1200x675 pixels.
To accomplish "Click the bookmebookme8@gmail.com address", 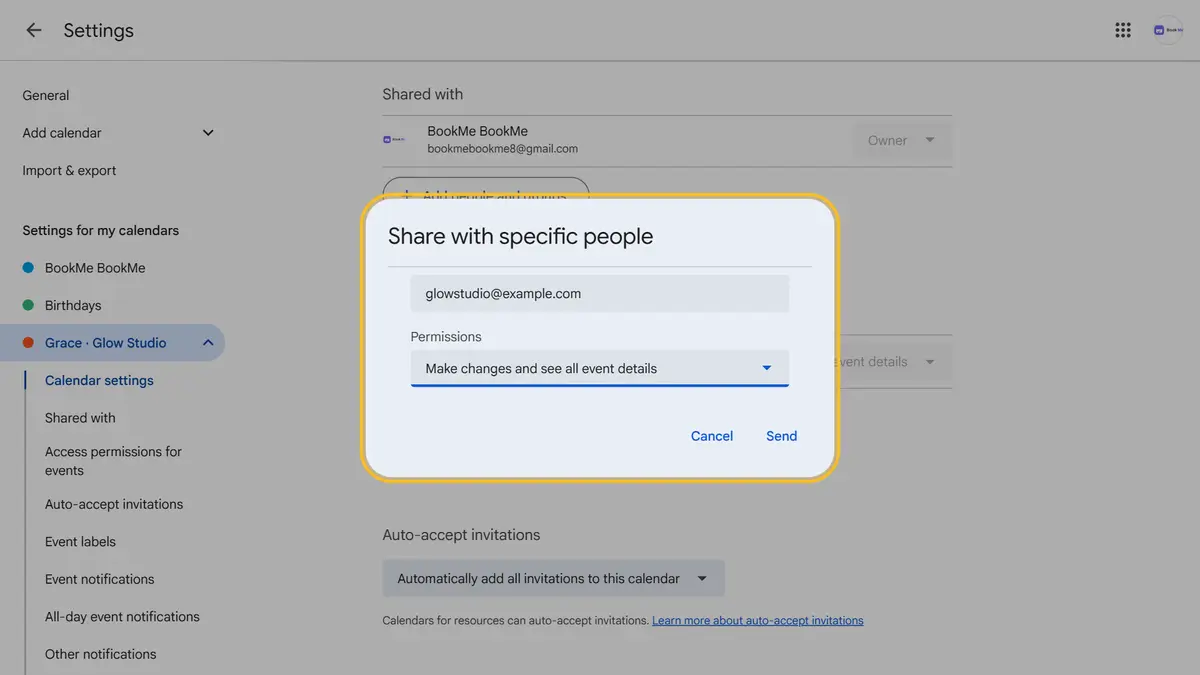I will [x=503, y=149].
